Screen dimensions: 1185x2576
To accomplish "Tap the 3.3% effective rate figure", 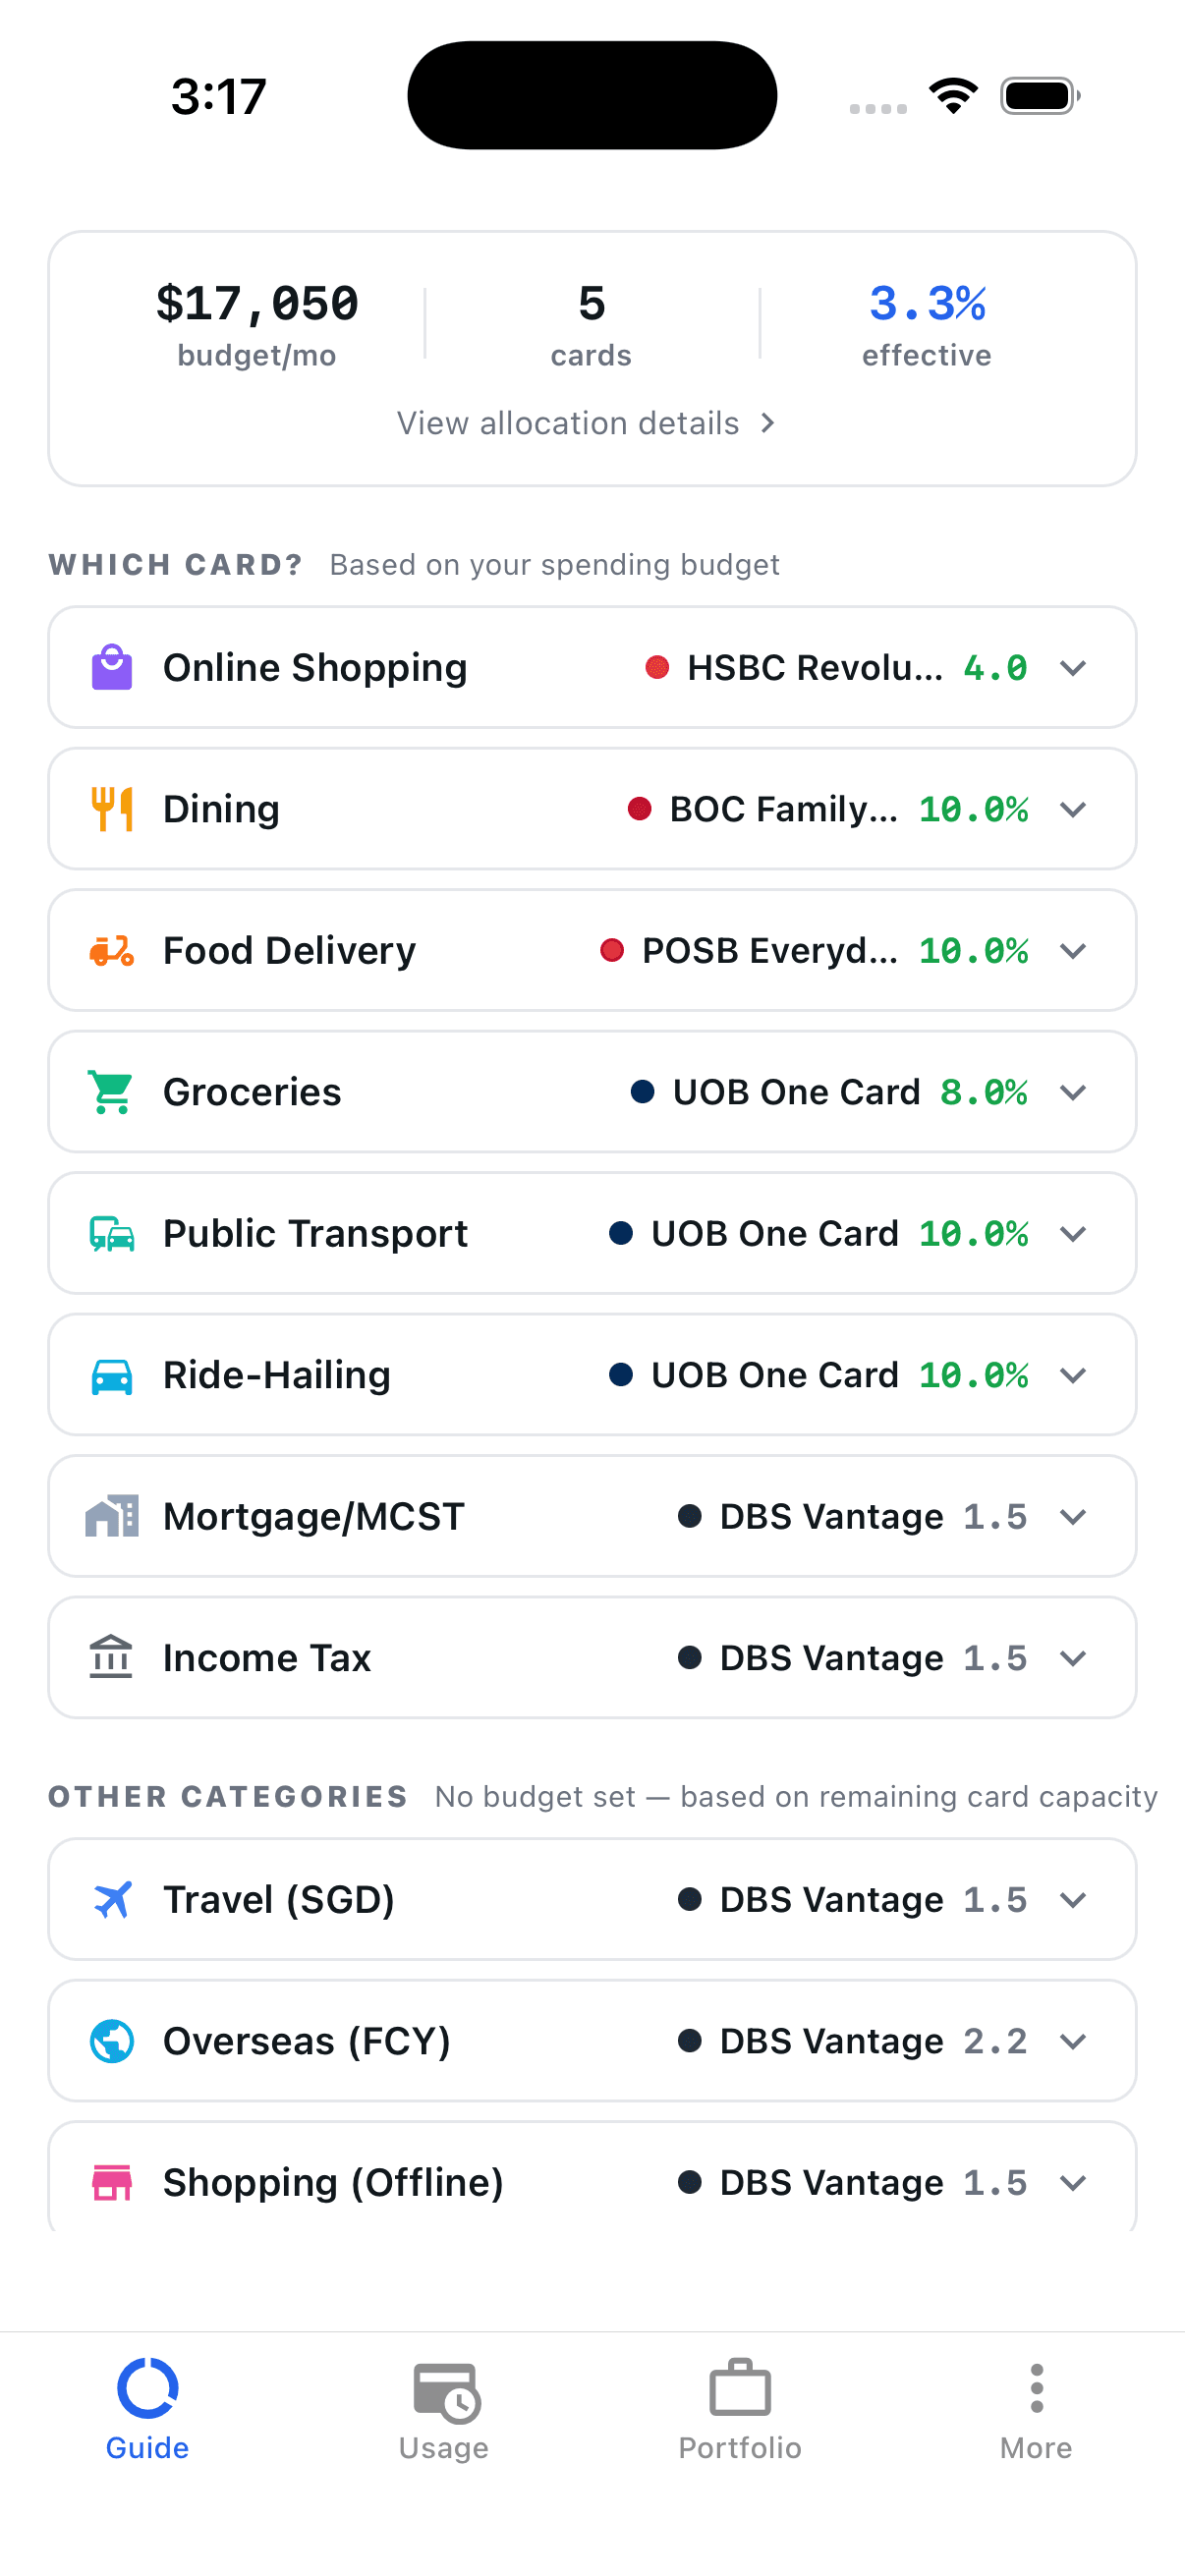I will 927,304.
